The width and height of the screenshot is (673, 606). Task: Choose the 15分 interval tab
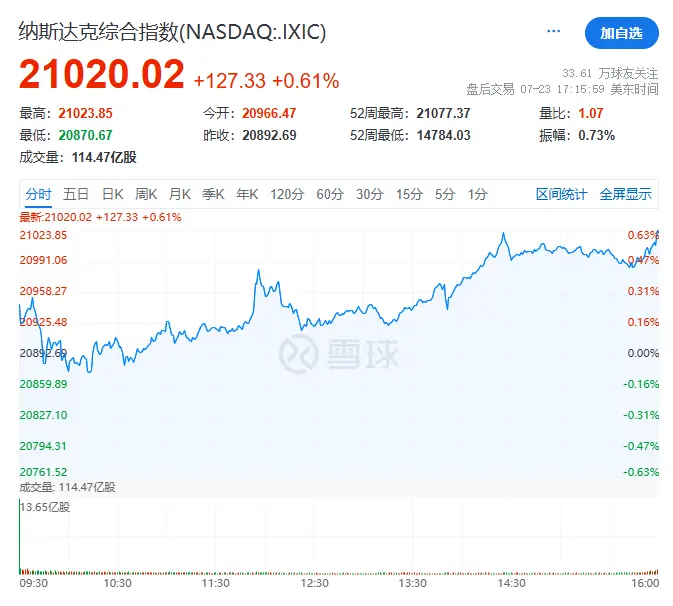coord(409,194)
